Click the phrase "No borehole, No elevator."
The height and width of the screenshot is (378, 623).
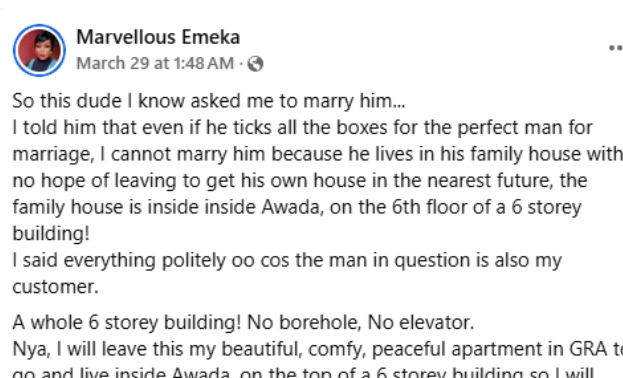(361, 322)
